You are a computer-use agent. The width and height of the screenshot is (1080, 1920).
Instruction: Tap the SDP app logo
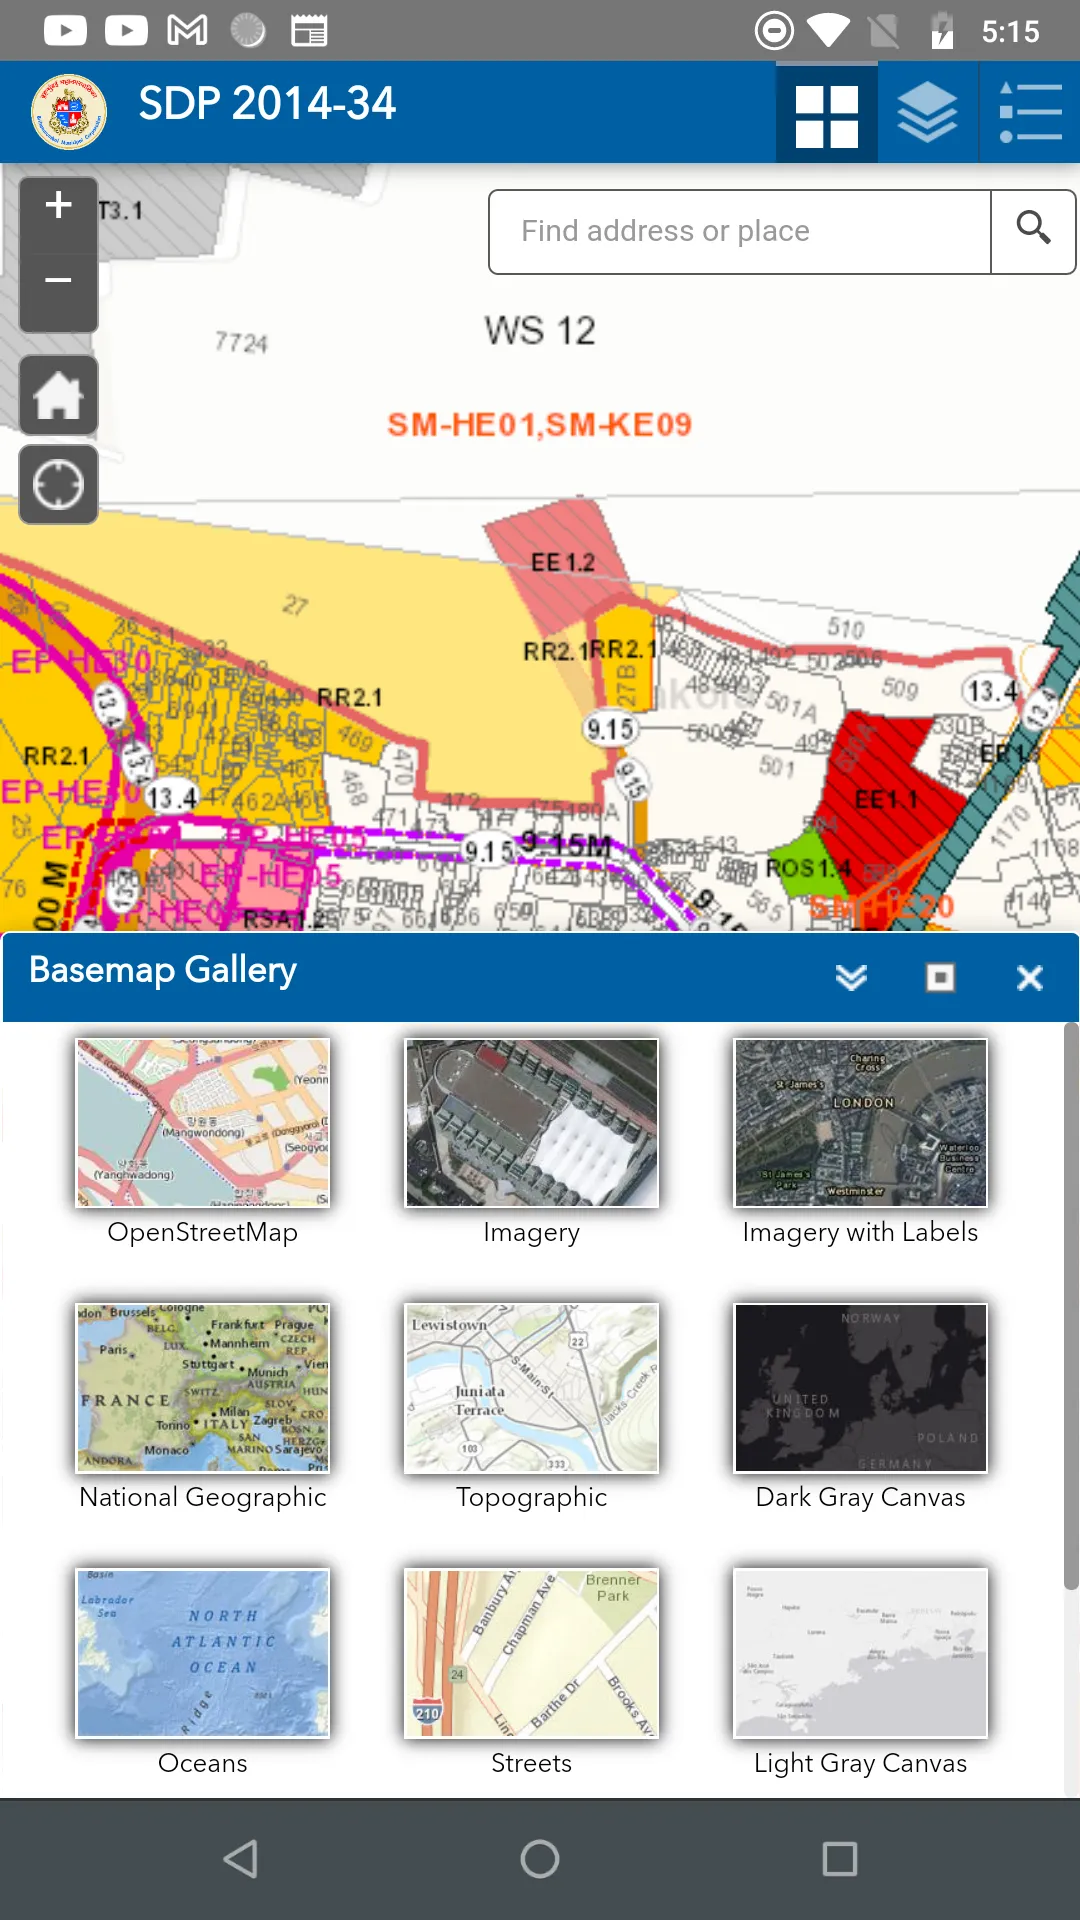click(x=69, y=112)
